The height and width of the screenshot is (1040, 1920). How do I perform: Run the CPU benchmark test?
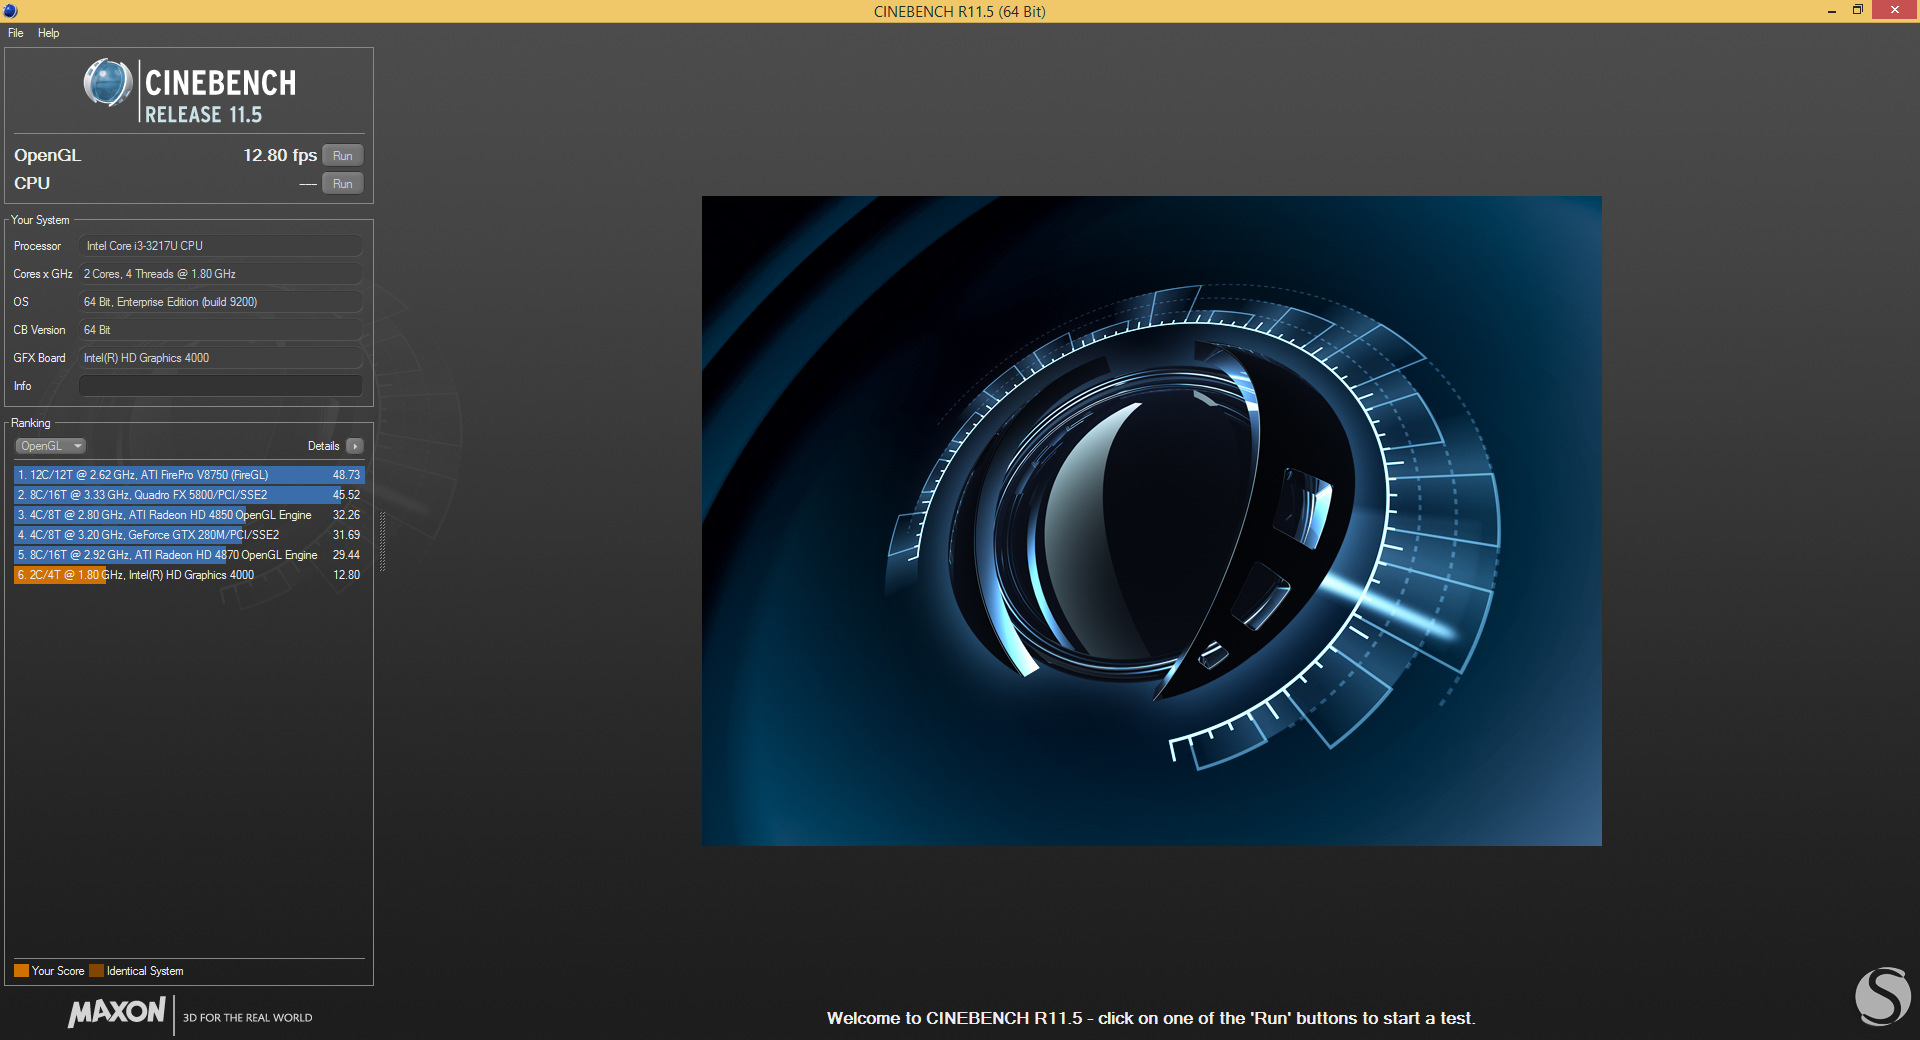click(x=343, y=184)
